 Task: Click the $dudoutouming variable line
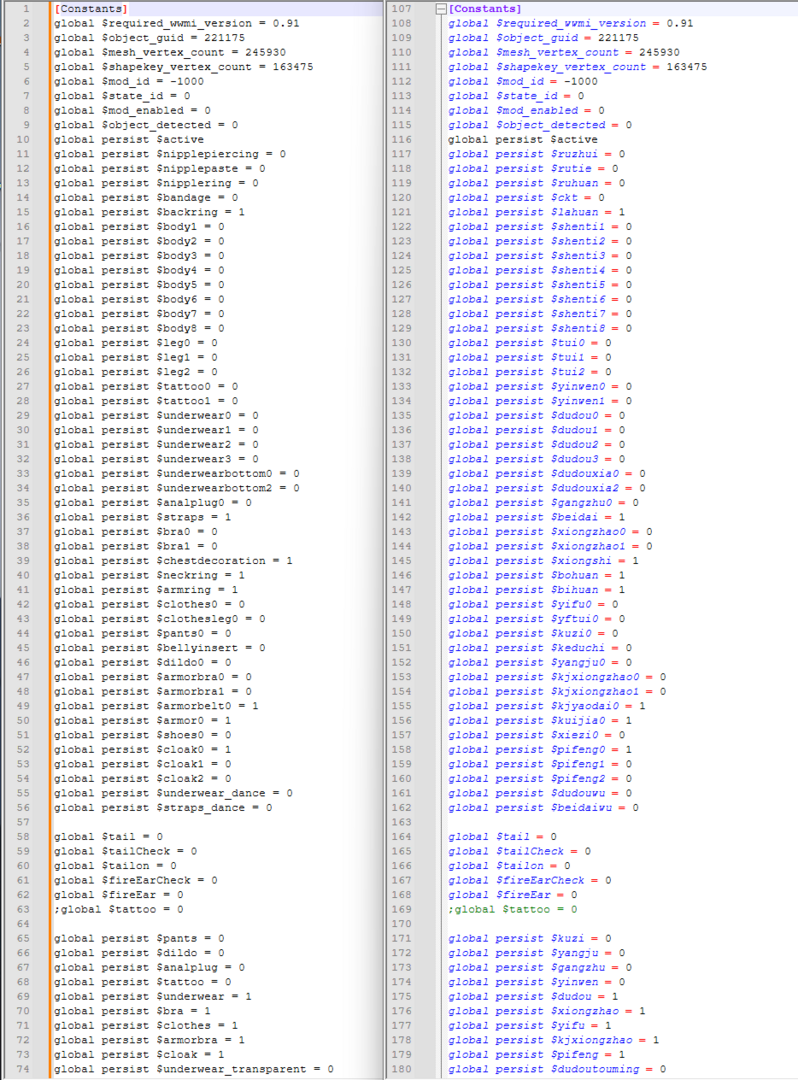(x=557, y=1069)
